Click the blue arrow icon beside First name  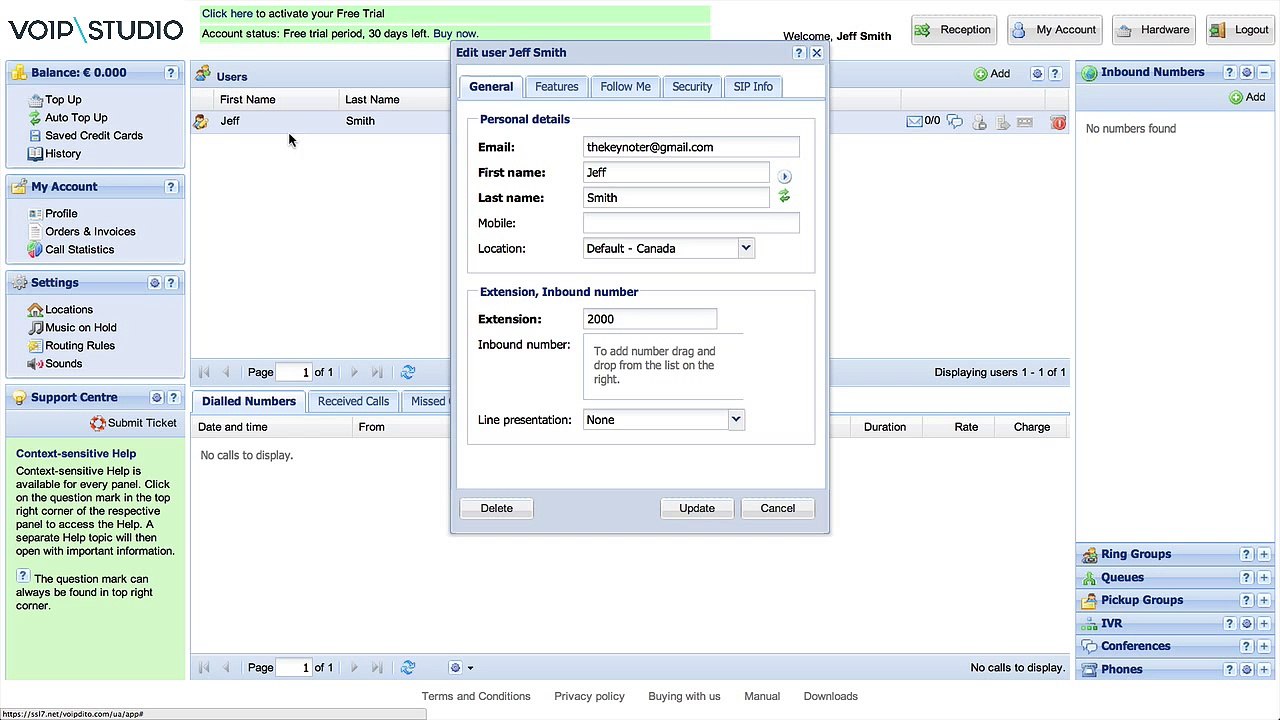[784, 176]
